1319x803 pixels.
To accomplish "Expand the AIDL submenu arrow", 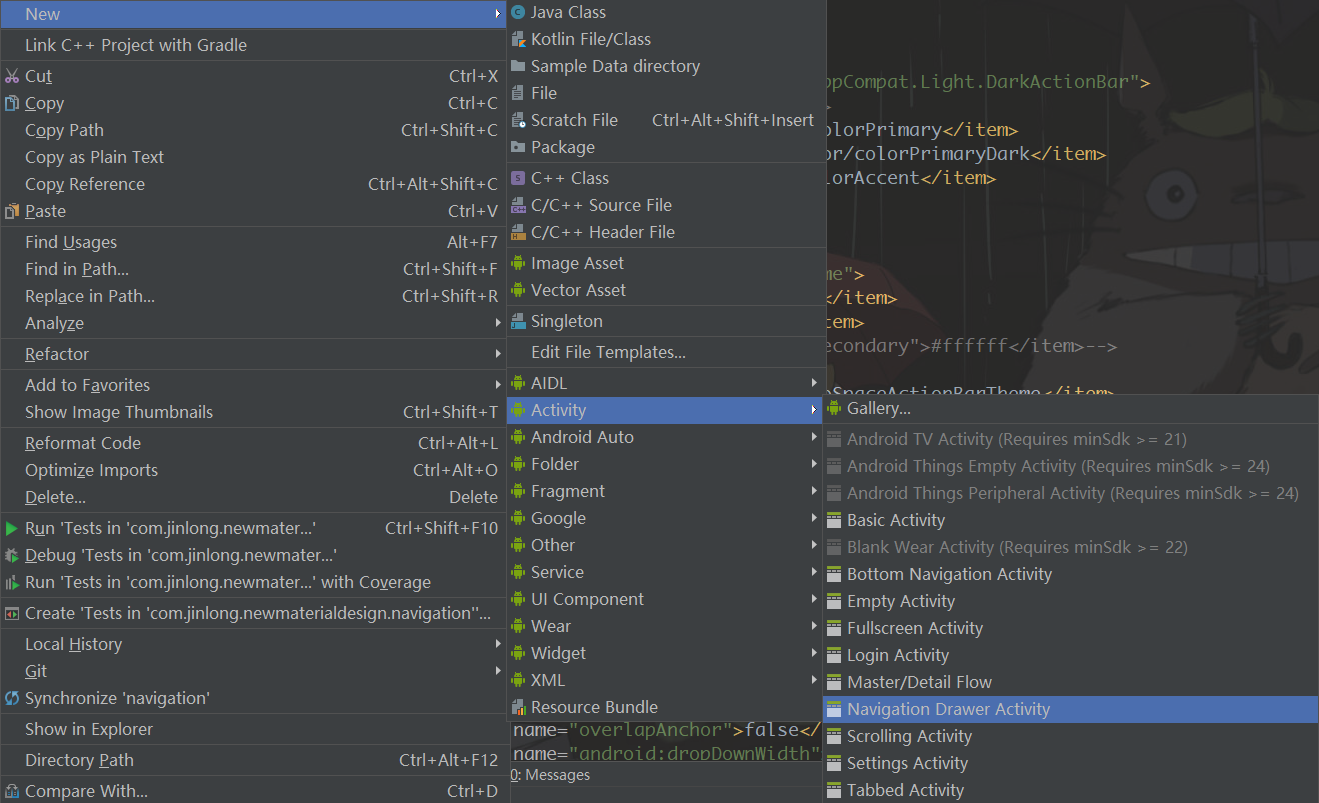I will [x=814, y=383].
